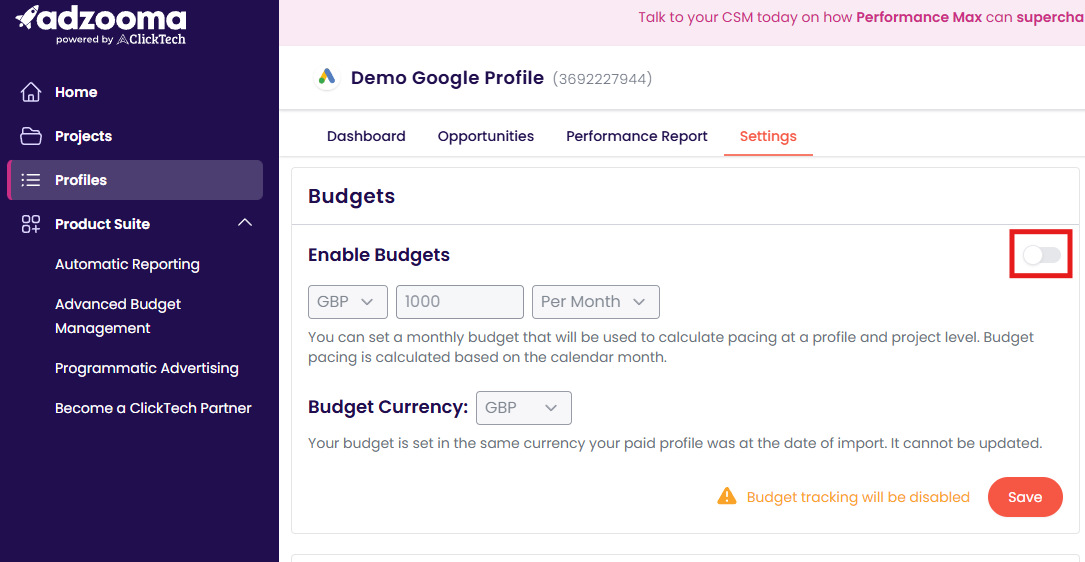Click the budget amount input field
The image size is (1085, 562).
coord(459,302)
